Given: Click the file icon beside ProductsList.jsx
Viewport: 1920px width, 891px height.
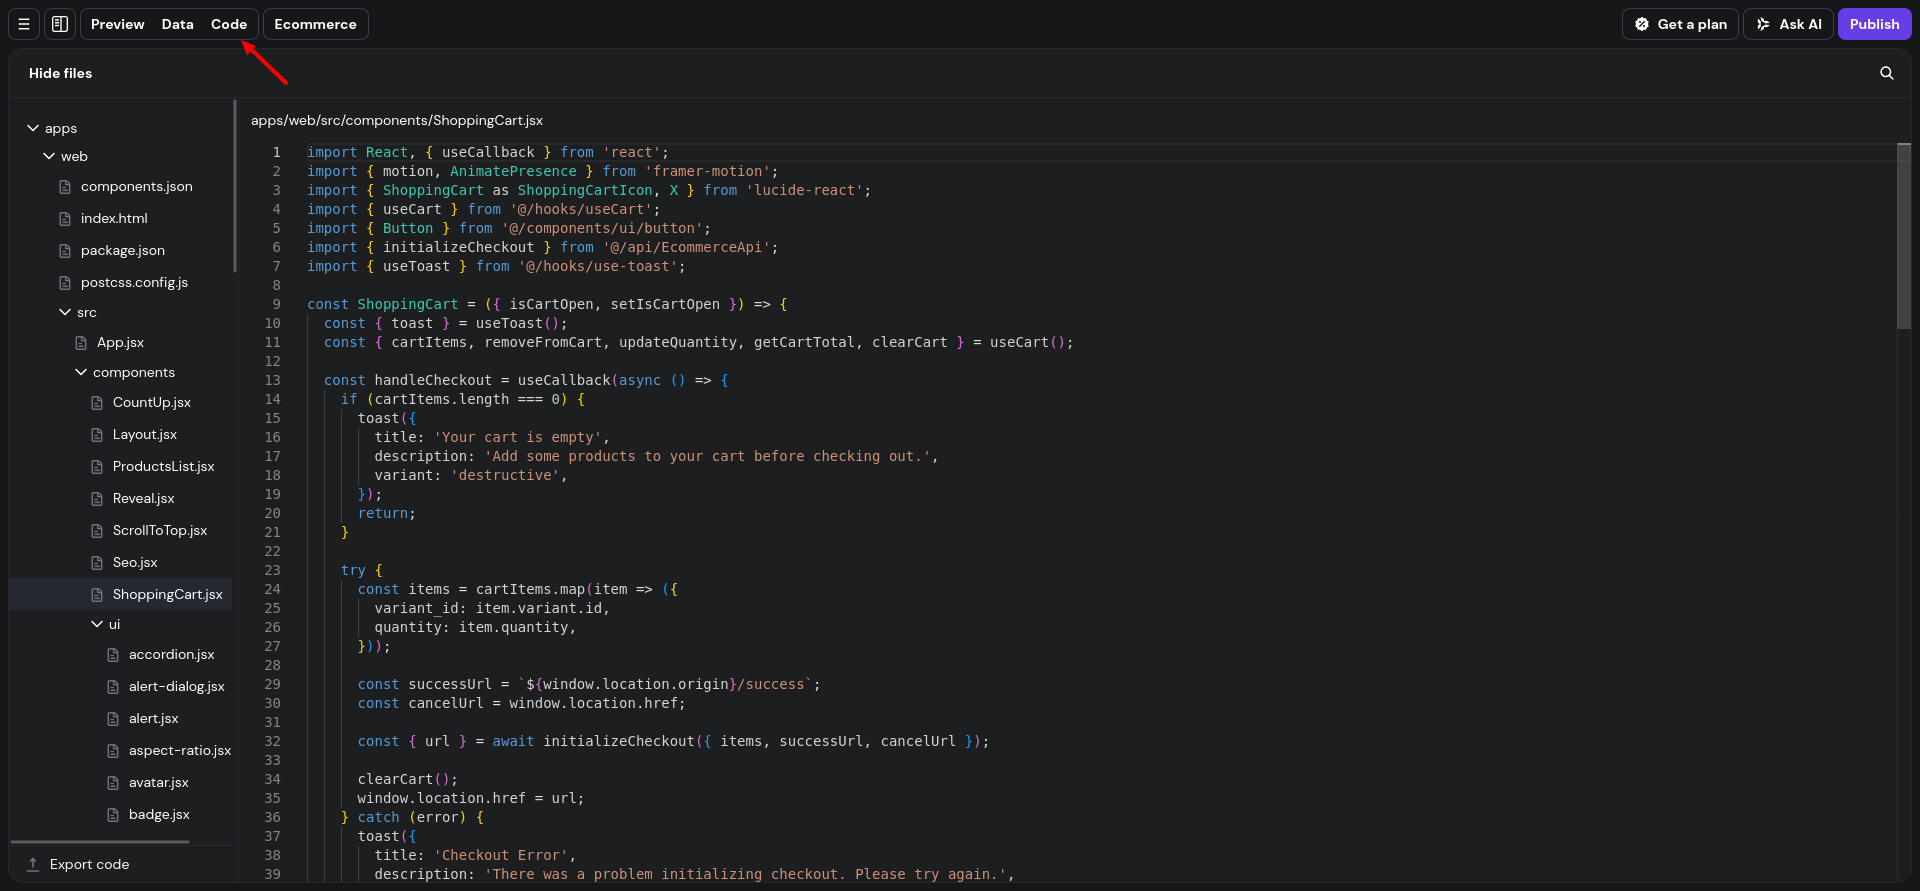Looking at the screenshot, I should pyautogui.click(x=97, y=467).
